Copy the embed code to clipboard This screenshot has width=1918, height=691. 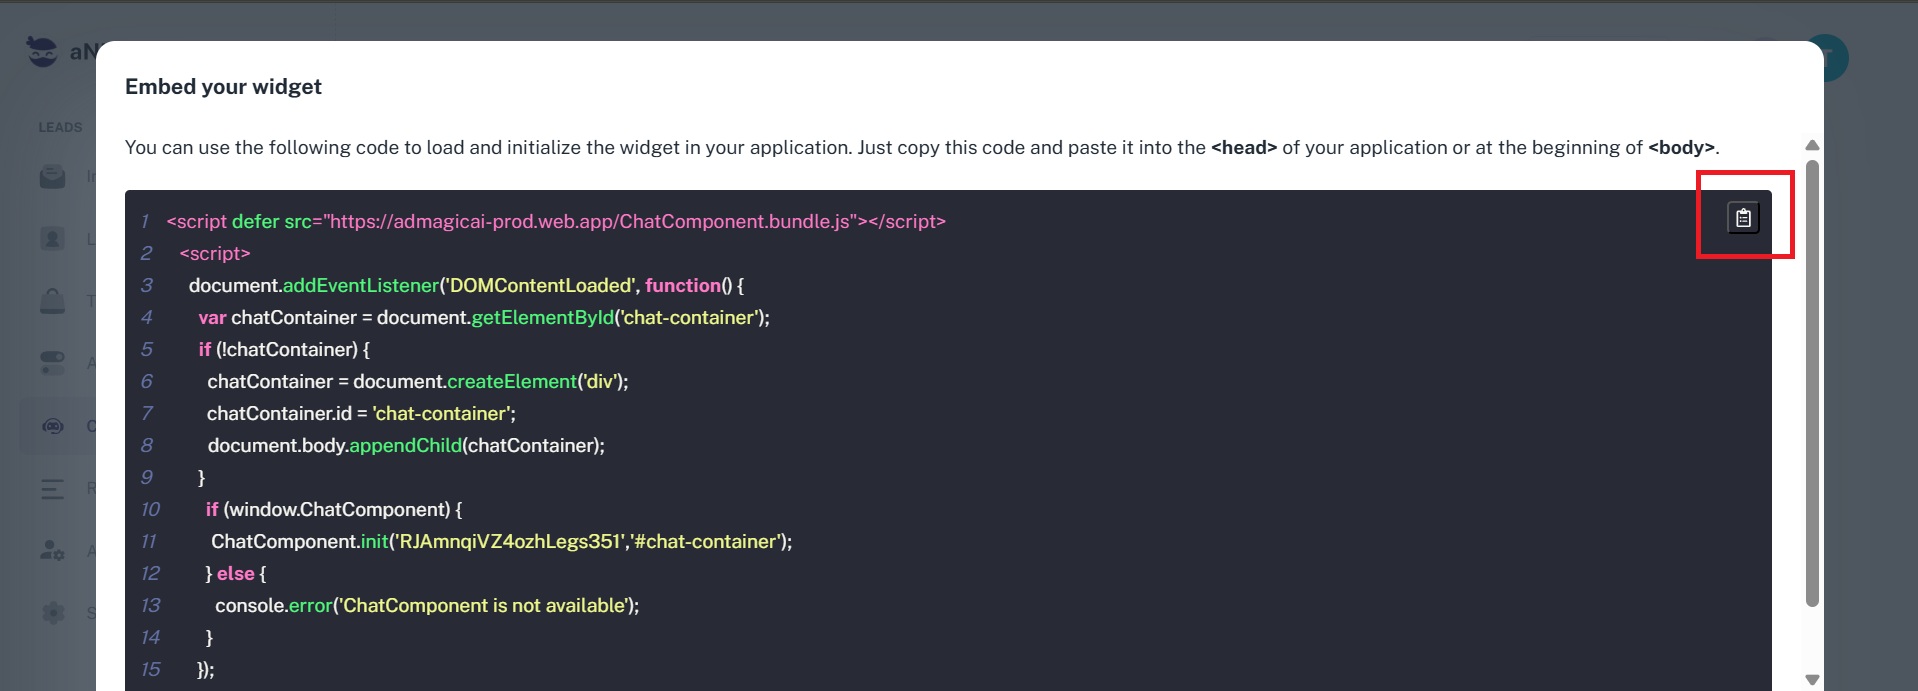click(1743, 218)
